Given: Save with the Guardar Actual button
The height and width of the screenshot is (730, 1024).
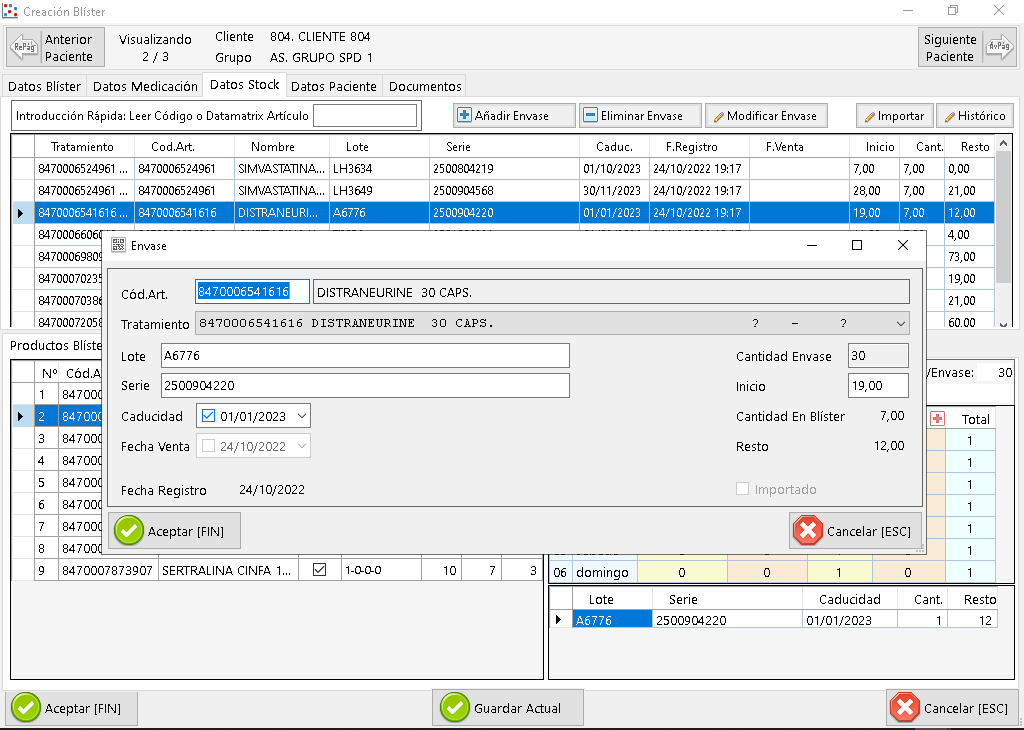Looking at the screenshot, I should pos(507,708).
